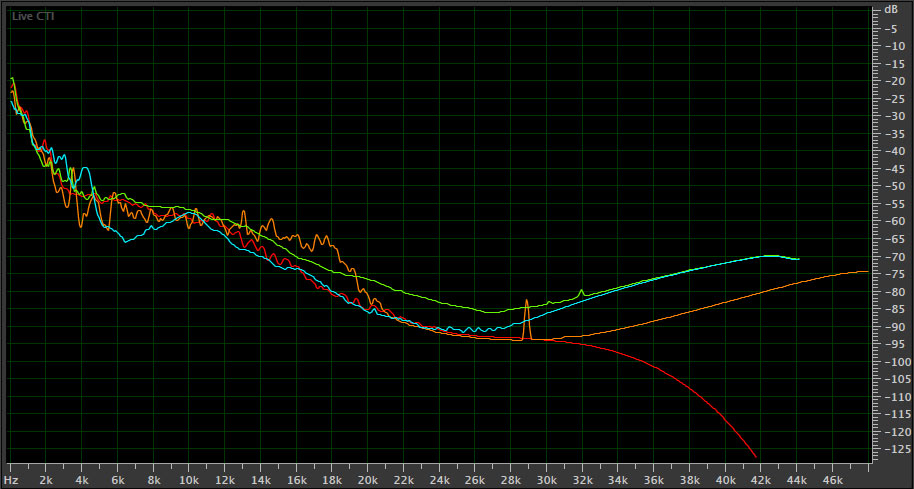The width and height of the screenshot is (914, 489).
Task: Select the 38k frequency axis label
Action: (x=690, y=481)
